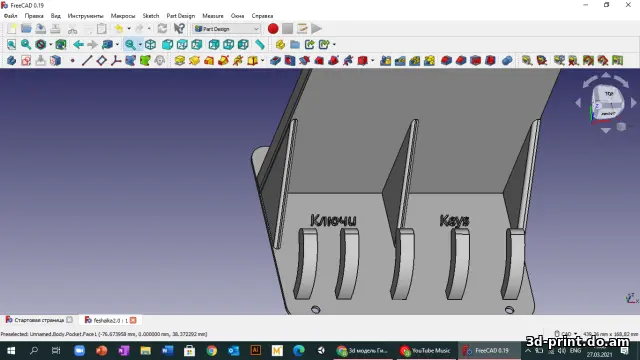
Task: Click the Create Sketch icon
Action: [x=26, y=61]
